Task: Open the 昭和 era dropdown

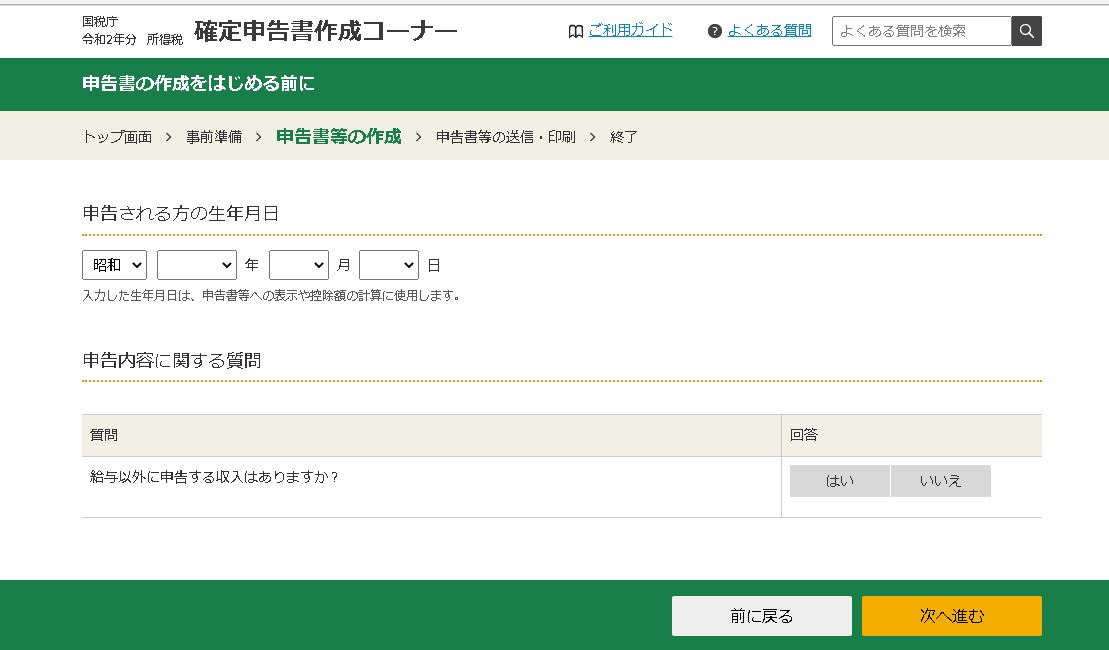Action: pos(114,265)
